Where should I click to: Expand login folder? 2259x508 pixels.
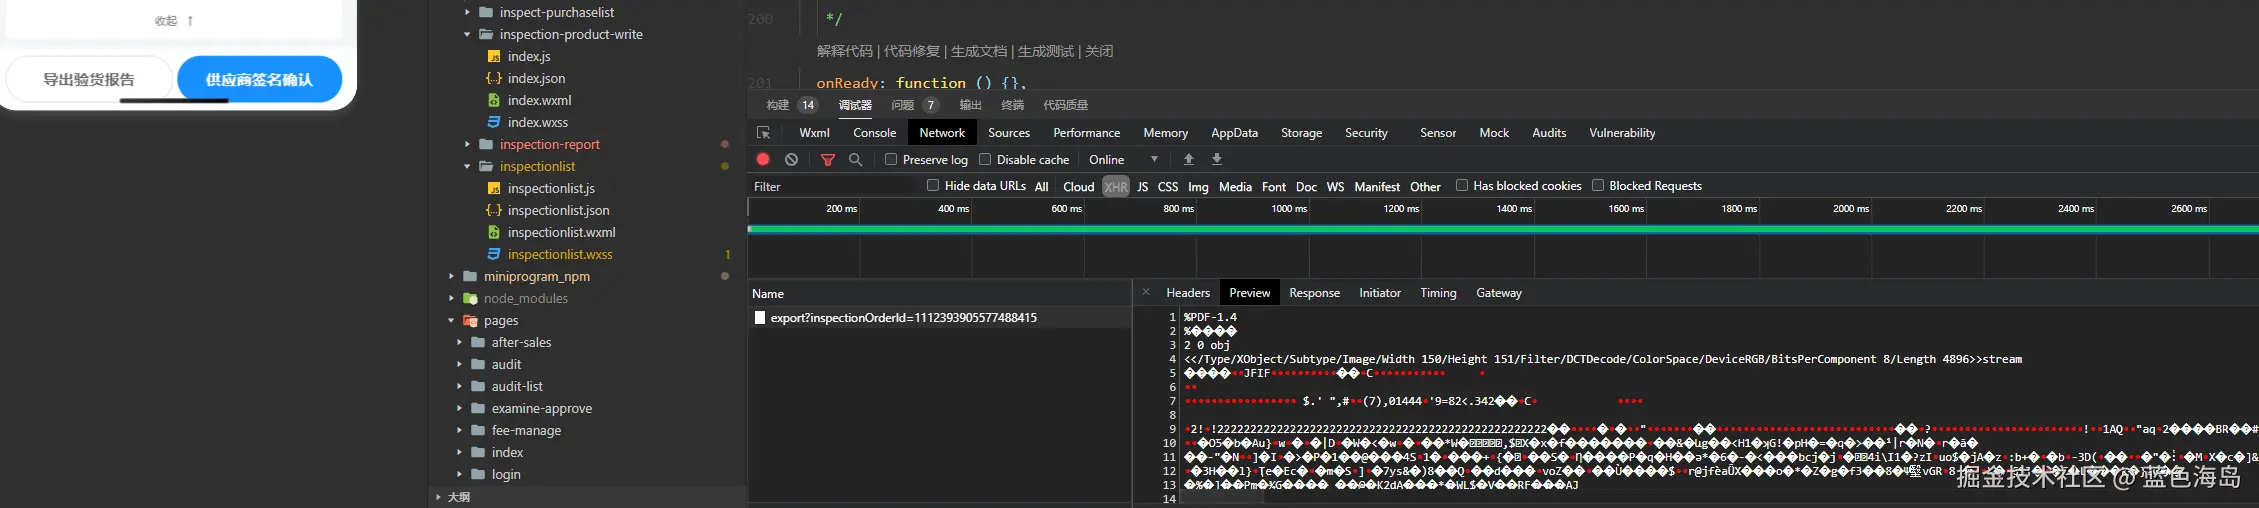click(459, 474)
